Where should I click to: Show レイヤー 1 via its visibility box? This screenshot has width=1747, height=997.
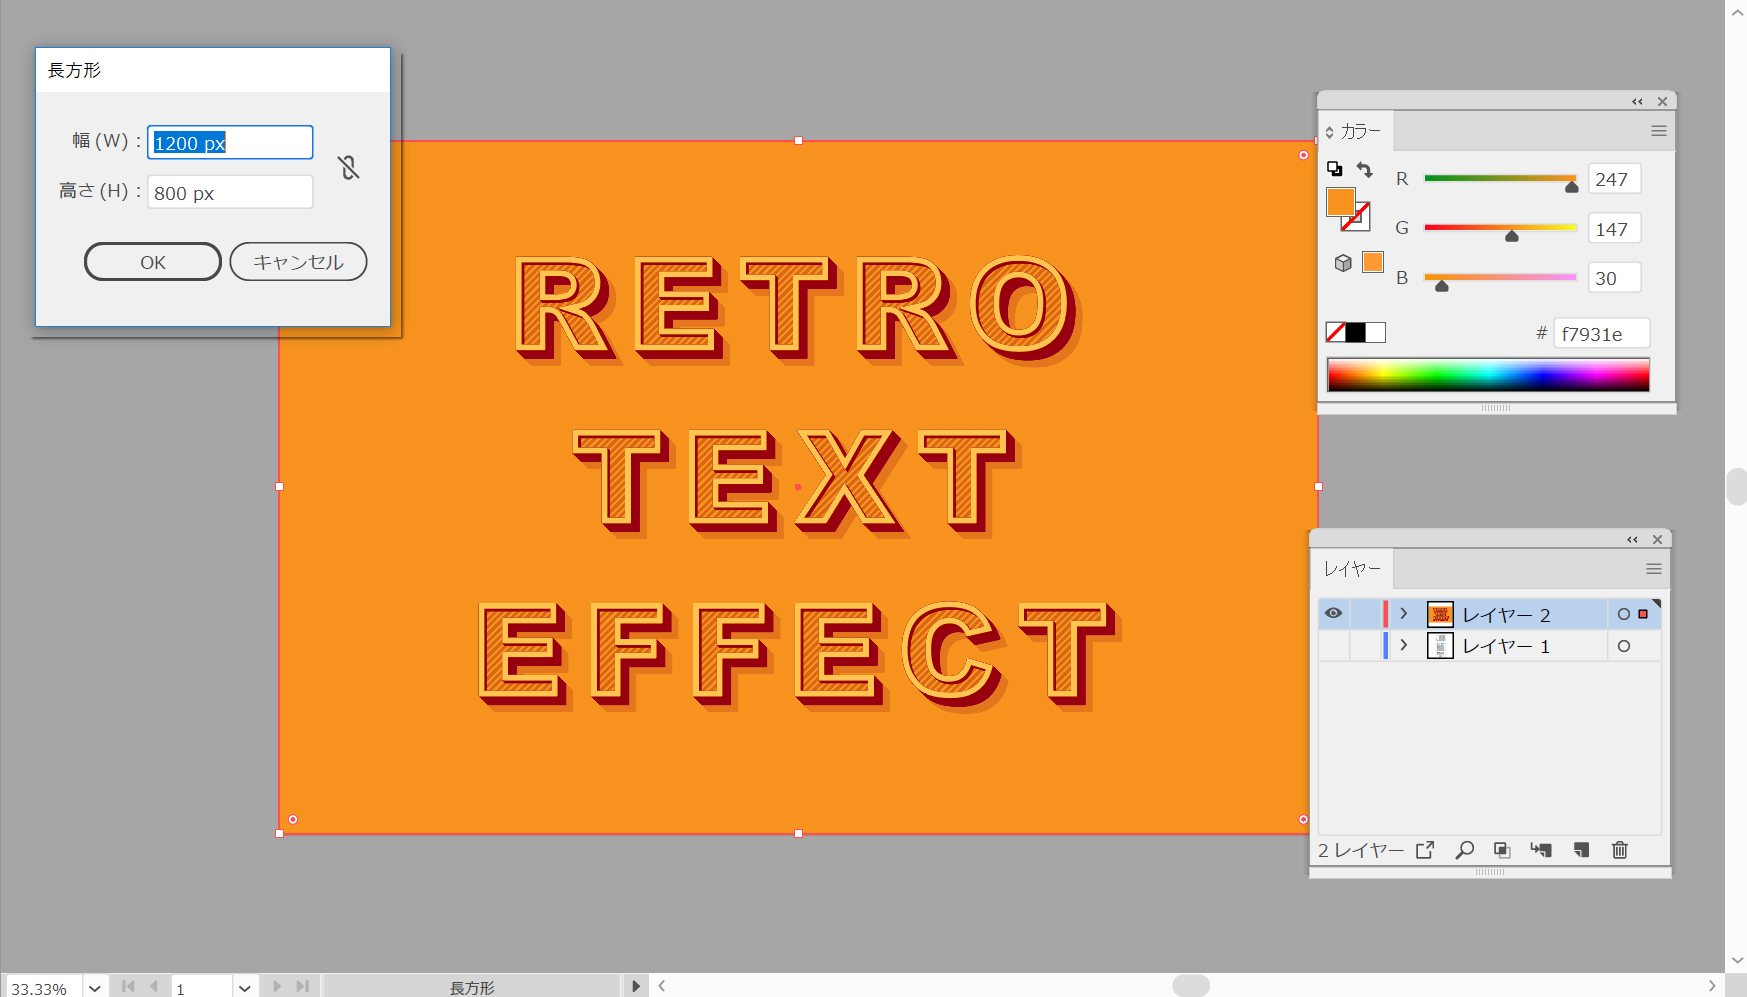(1333, 646)
